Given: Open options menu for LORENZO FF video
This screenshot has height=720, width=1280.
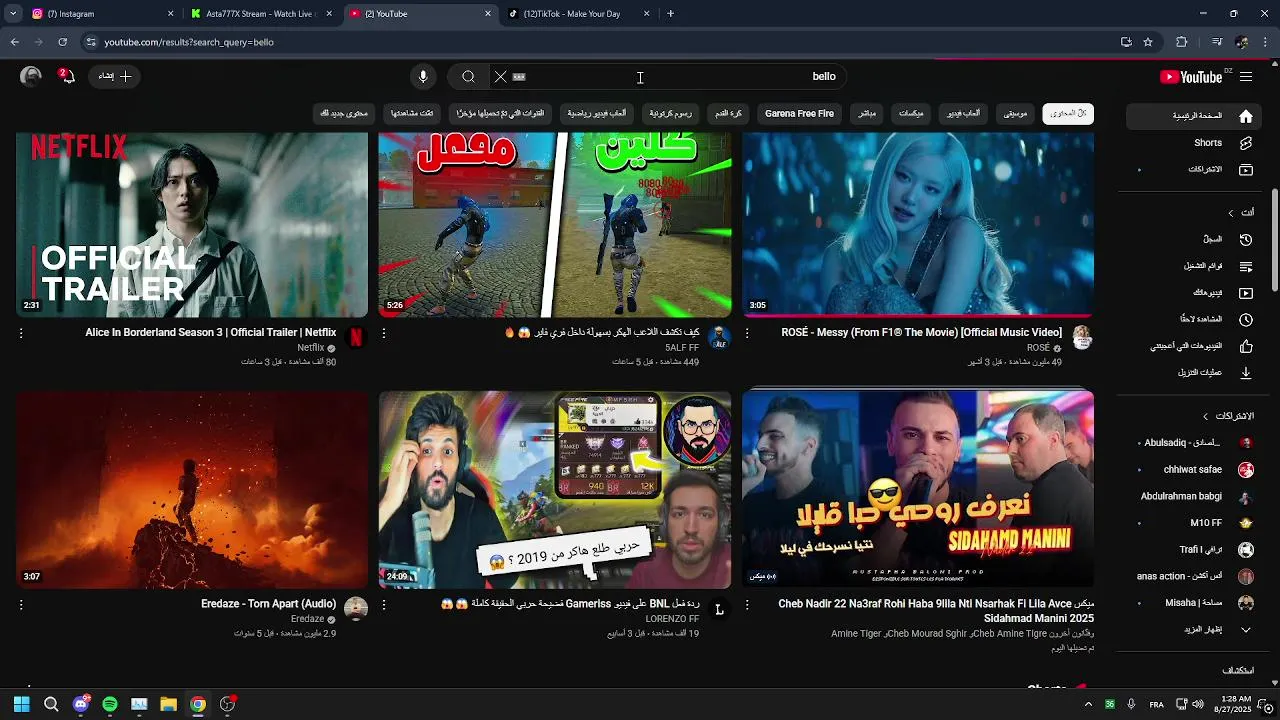Looking at the screenshot, I should (x=384, y=605).
